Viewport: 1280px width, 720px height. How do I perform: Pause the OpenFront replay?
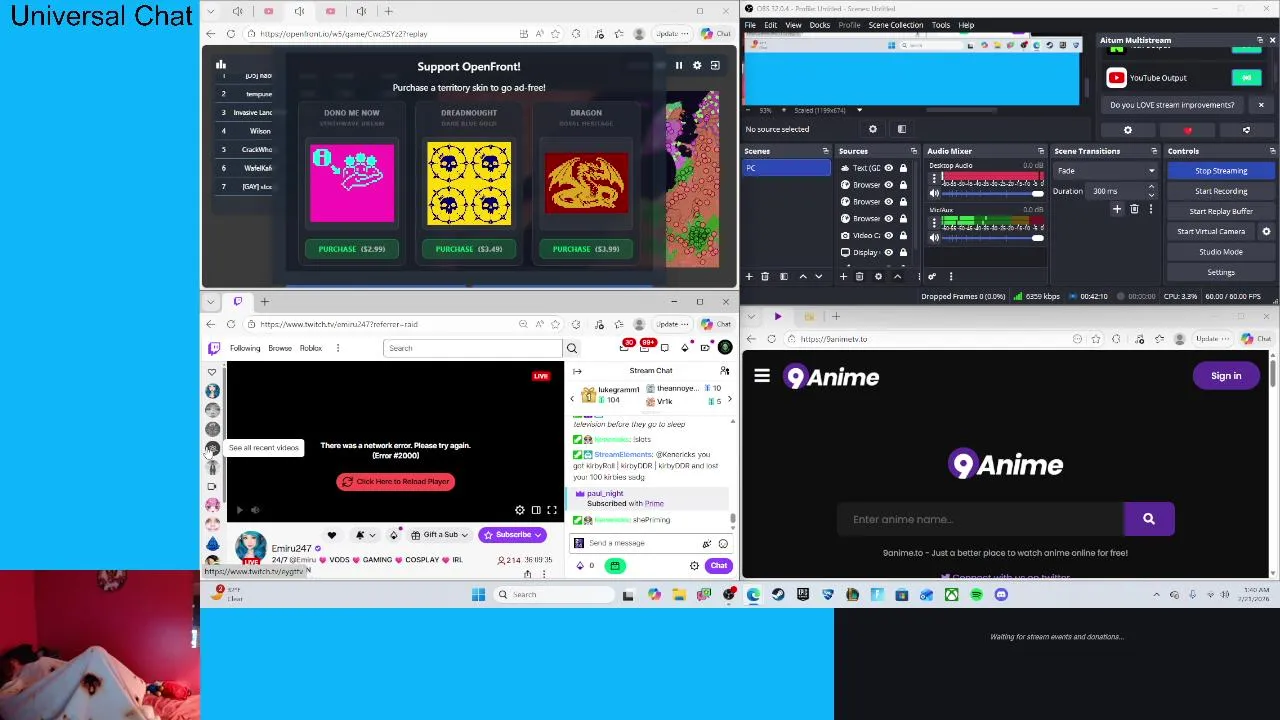679,65
